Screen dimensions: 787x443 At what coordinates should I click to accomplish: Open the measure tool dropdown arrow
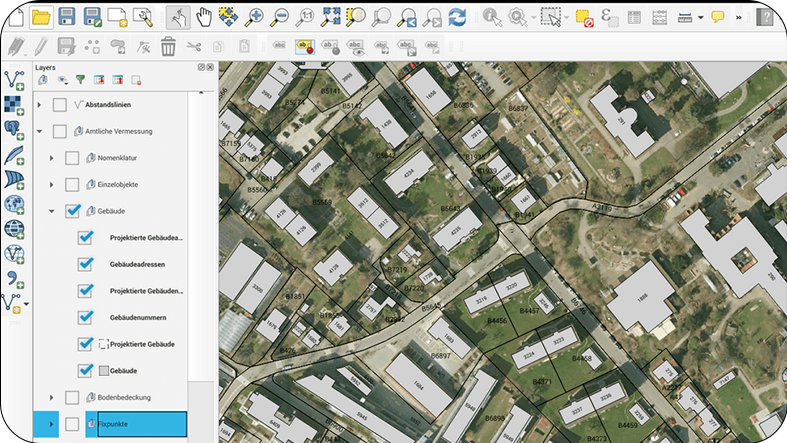(700, 17)
